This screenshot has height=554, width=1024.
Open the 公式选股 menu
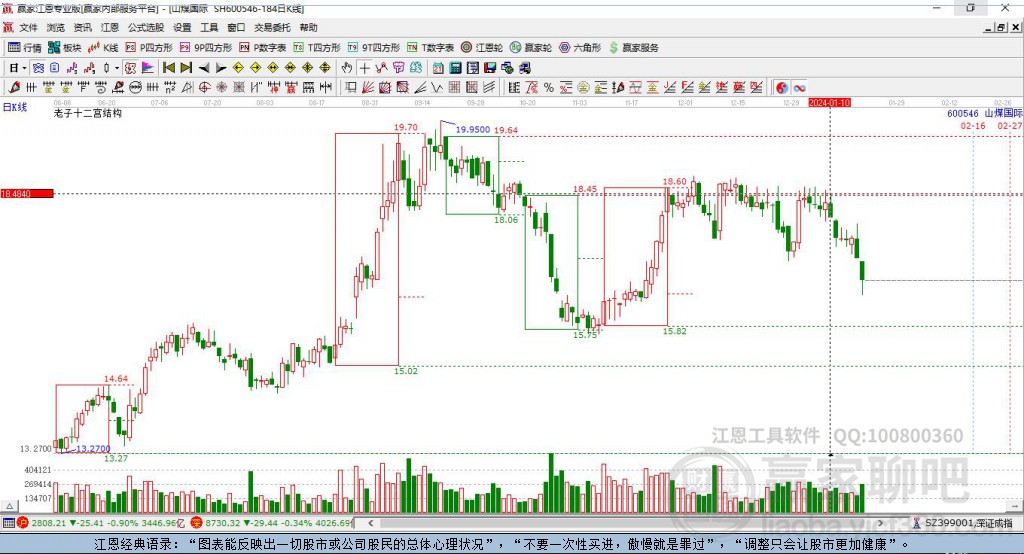coord(146,27)
